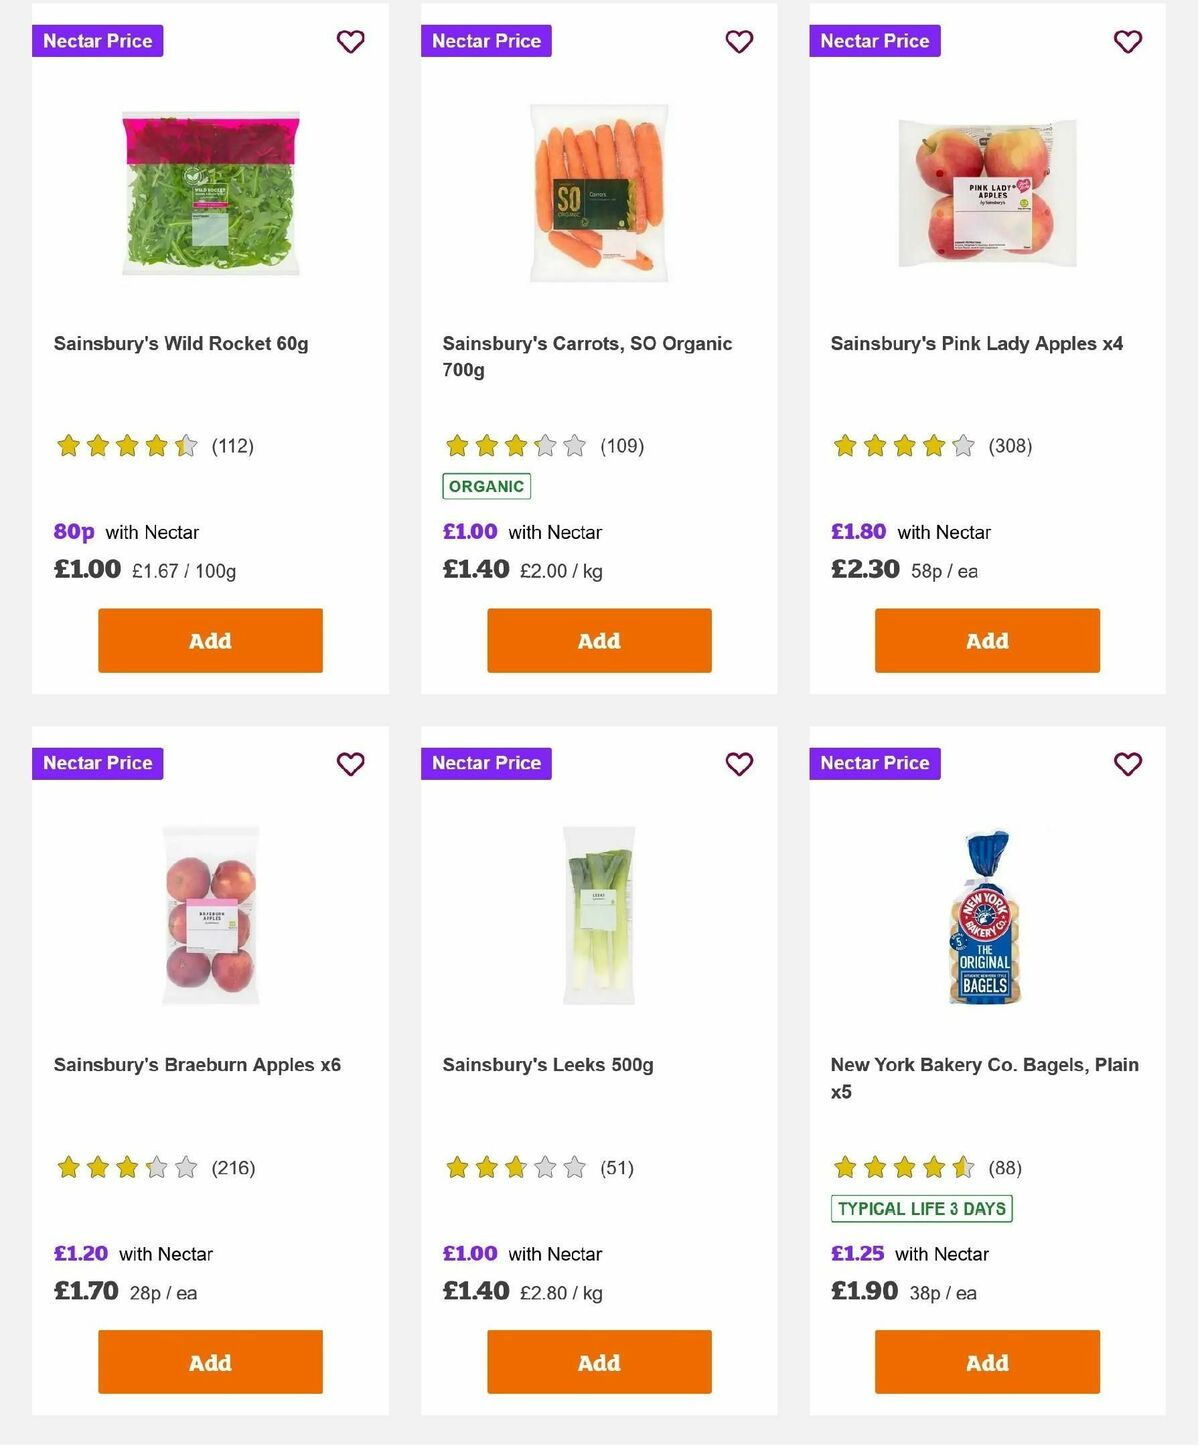The width and height of the screenshot is (1200, 1446).
Task: Open the Bagels review count (88)
Action: point(1004,1167)
